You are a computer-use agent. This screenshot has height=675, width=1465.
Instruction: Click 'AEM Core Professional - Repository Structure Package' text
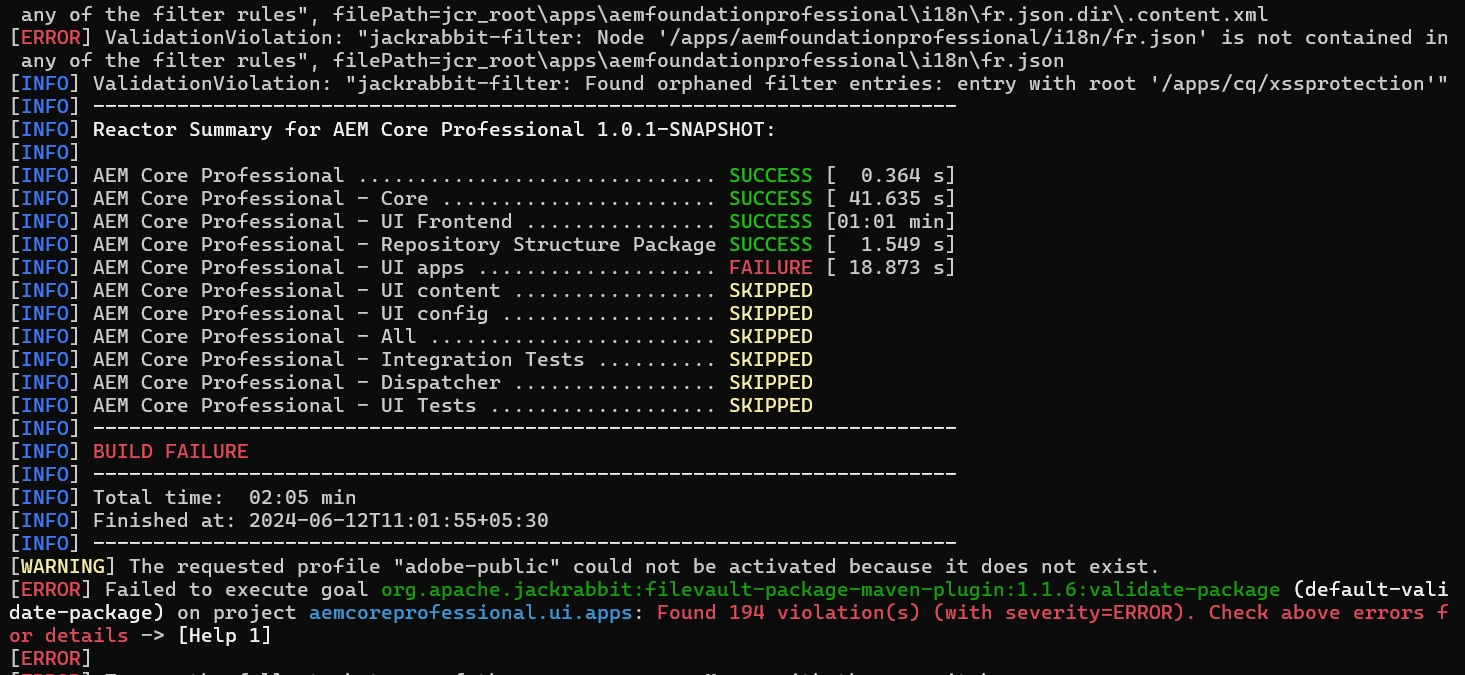404,245
